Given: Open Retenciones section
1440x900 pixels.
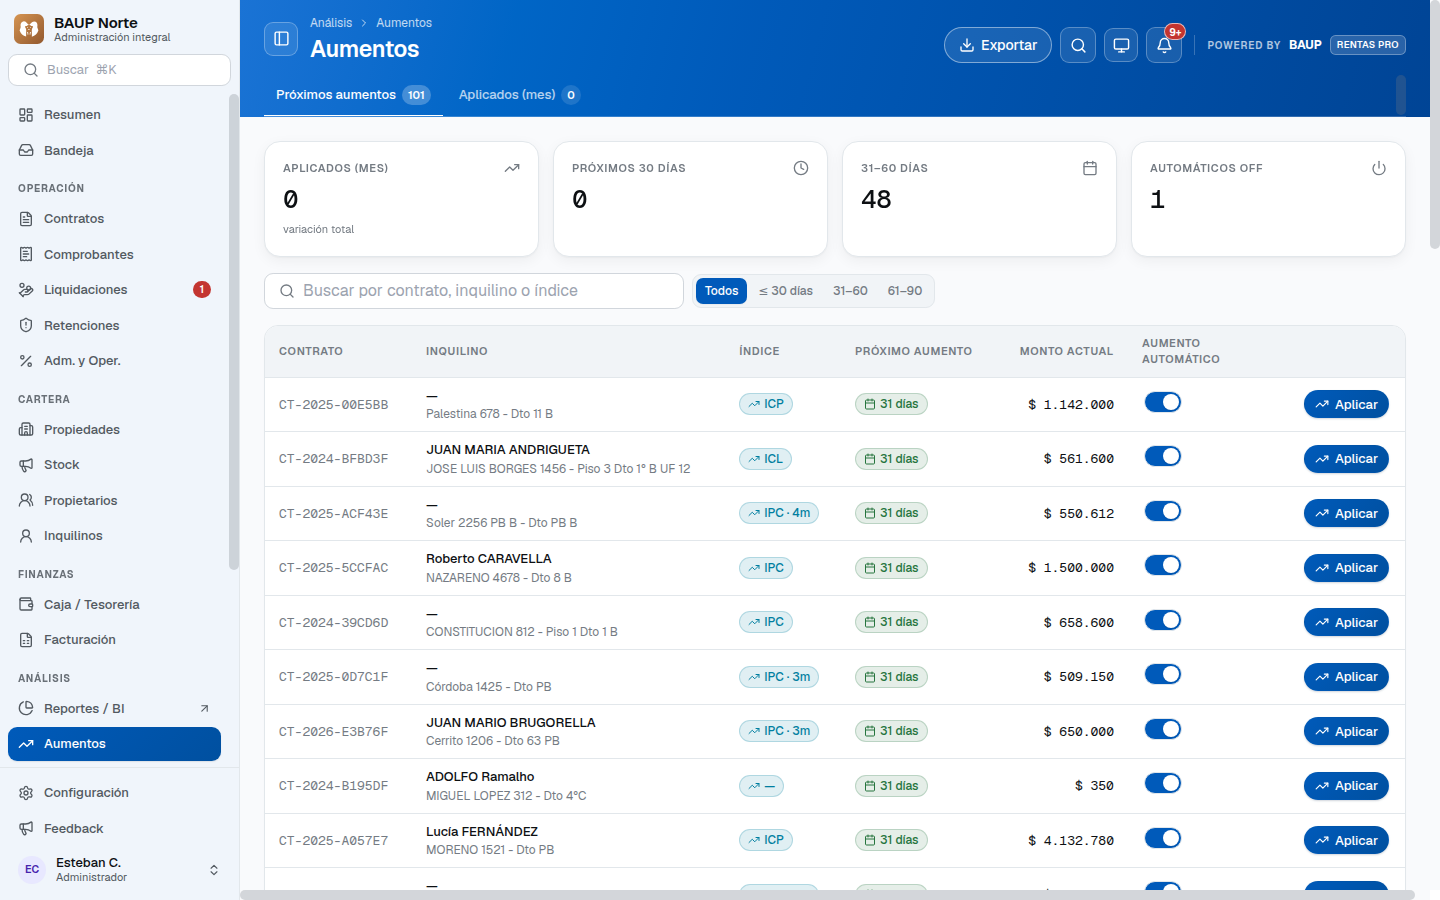Looking at the screenshot, I should click(x=114, y=326).
